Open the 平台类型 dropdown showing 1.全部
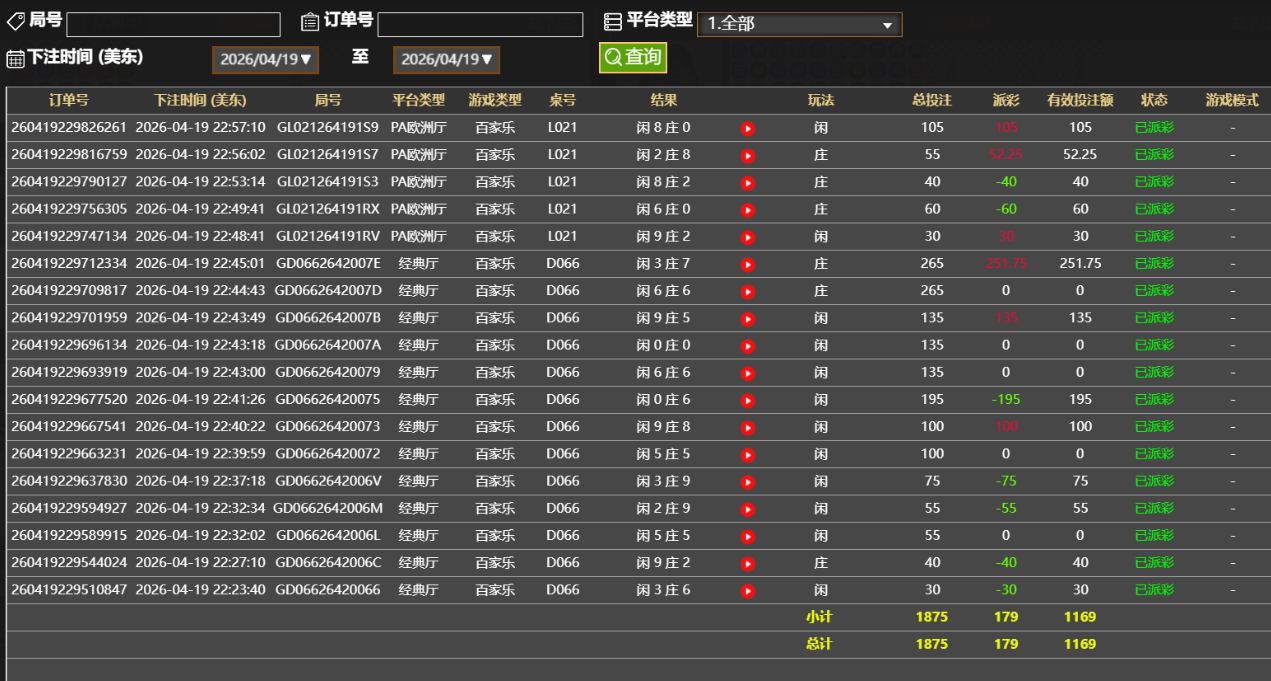 [800, 24]
